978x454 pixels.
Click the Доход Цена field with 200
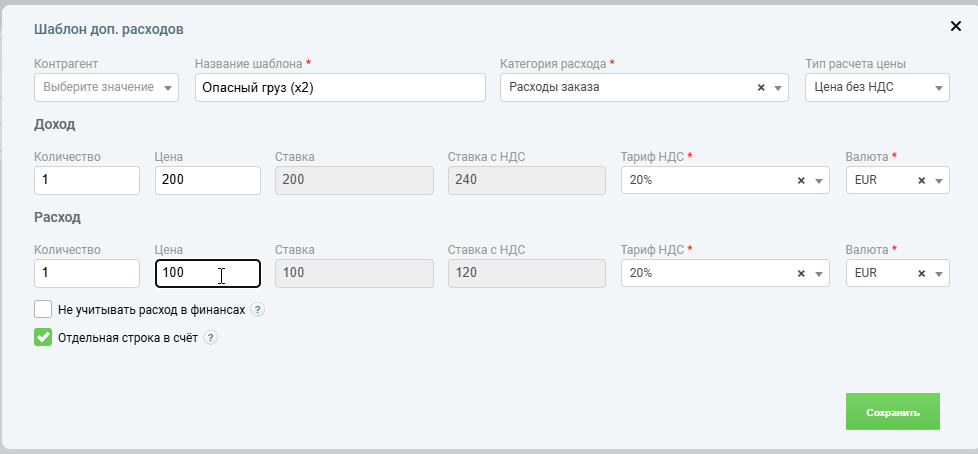coord(208,181)
